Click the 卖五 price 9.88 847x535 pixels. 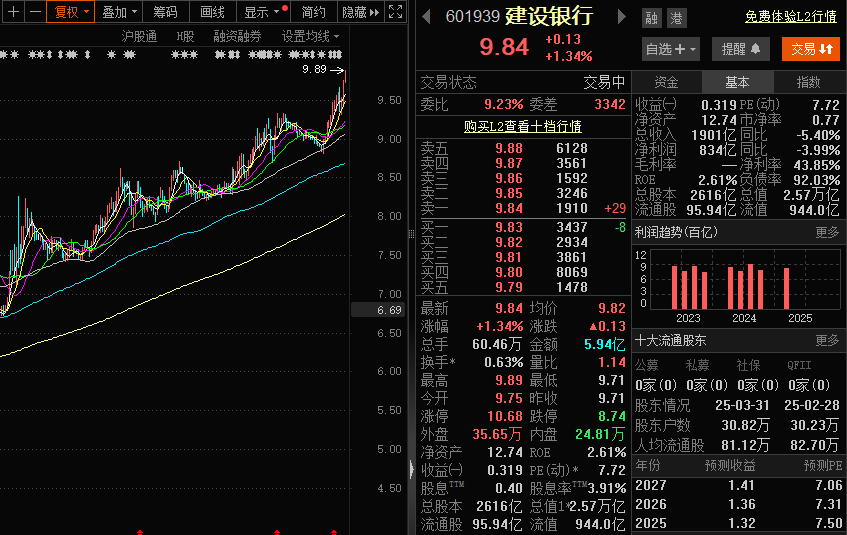[x=509, y=148]
